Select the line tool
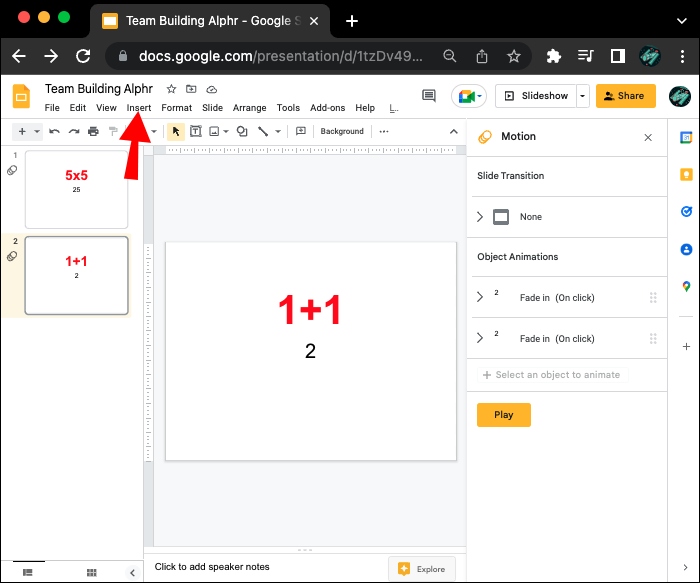Image resolution: width=700 pixels, height=583 pixels. click(263, 131)
